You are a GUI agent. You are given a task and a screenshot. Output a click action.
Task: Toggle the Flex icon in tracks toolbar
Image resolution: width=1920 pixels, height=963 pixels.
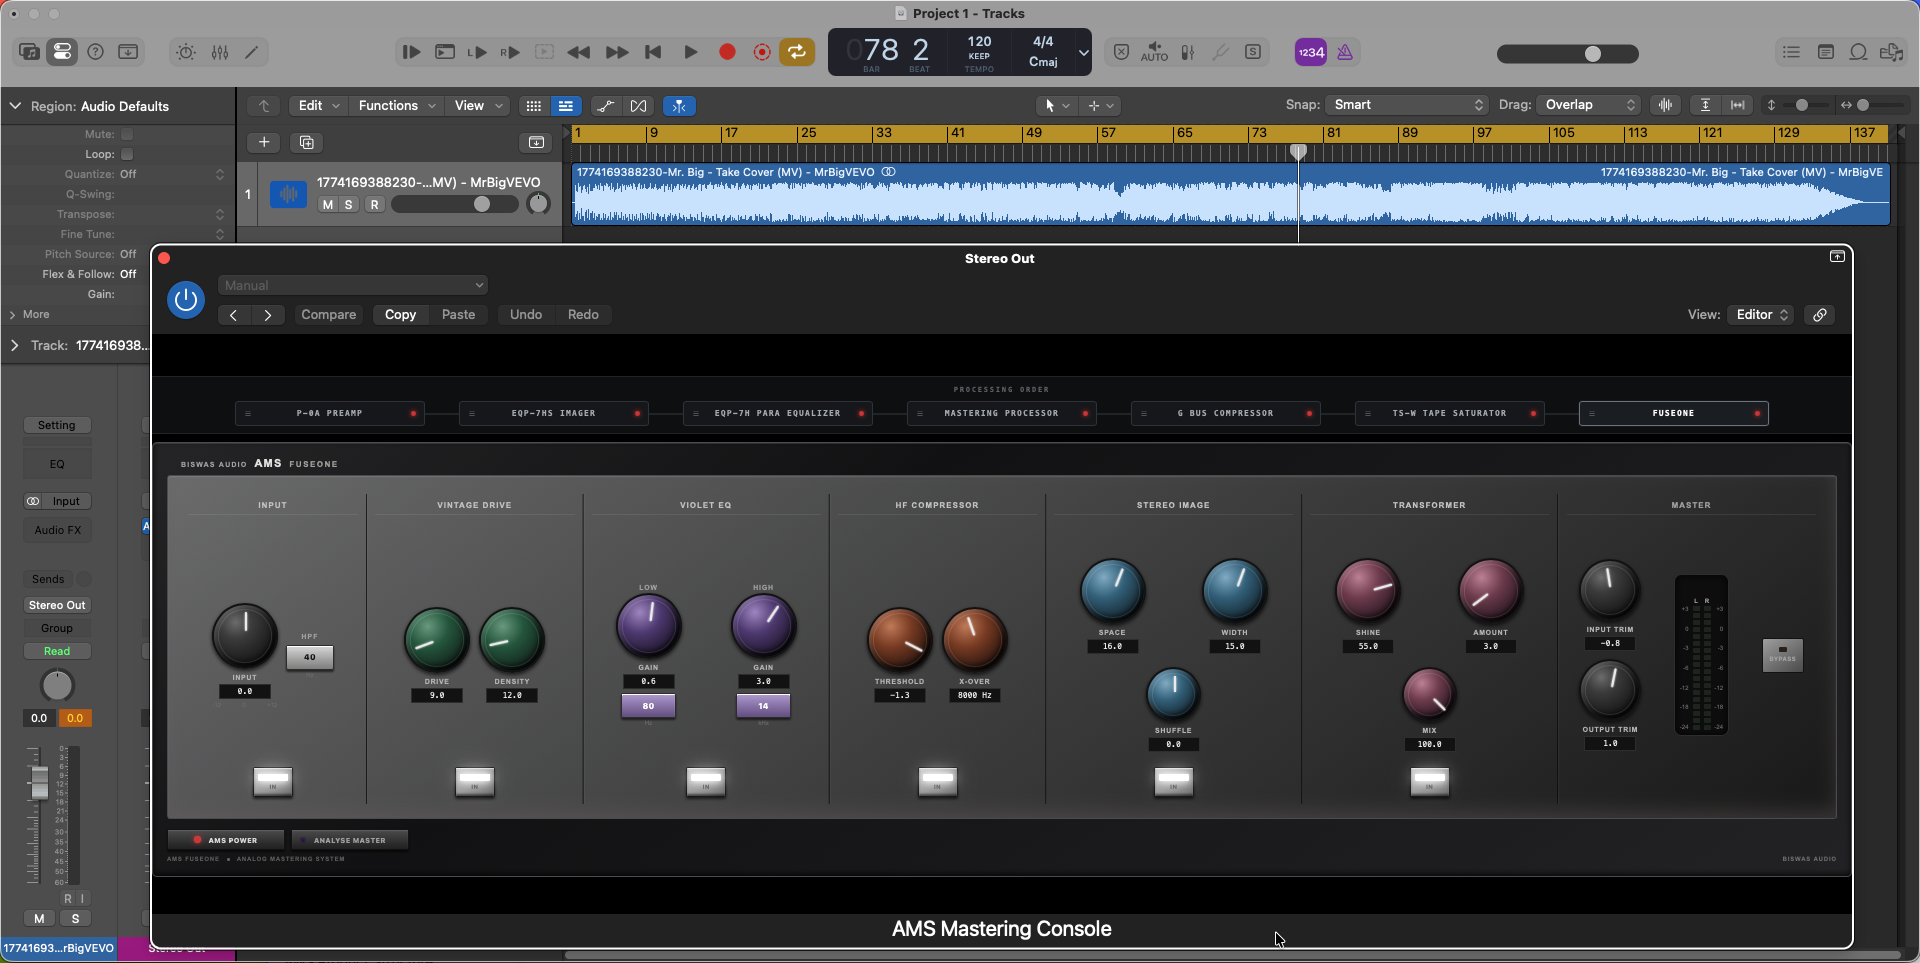click(x=638, y=105)
